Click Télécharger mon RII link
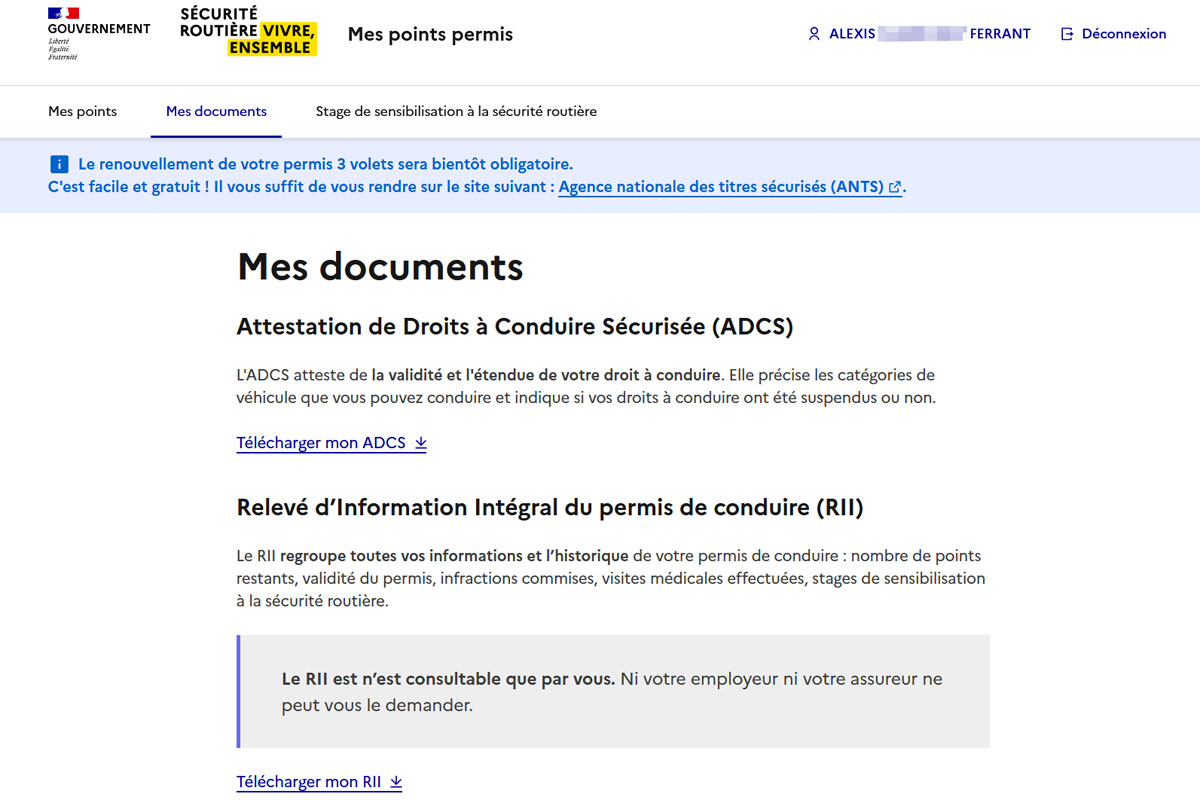1200x800 pixels. pyautogui.click(x=319, y=782)
